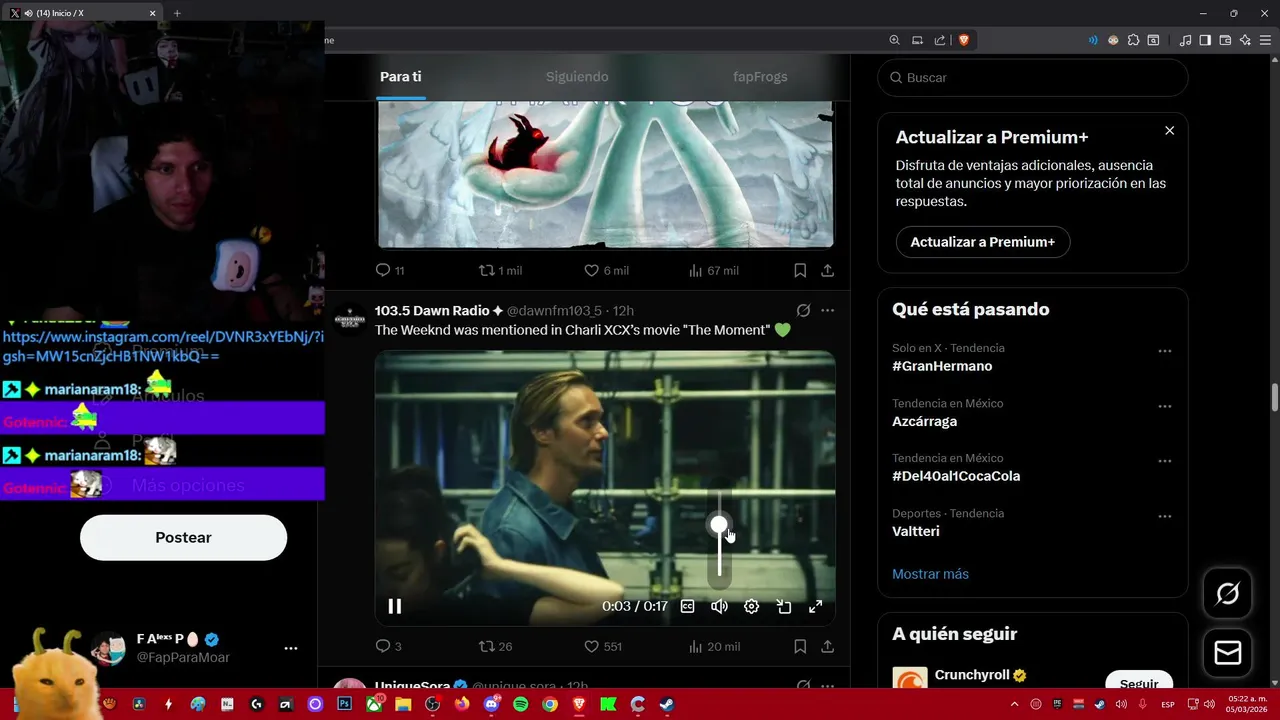Viewport: 1280px width, 720px height.
Task: Share the Dawn Radio post
Action: [828, 647]
